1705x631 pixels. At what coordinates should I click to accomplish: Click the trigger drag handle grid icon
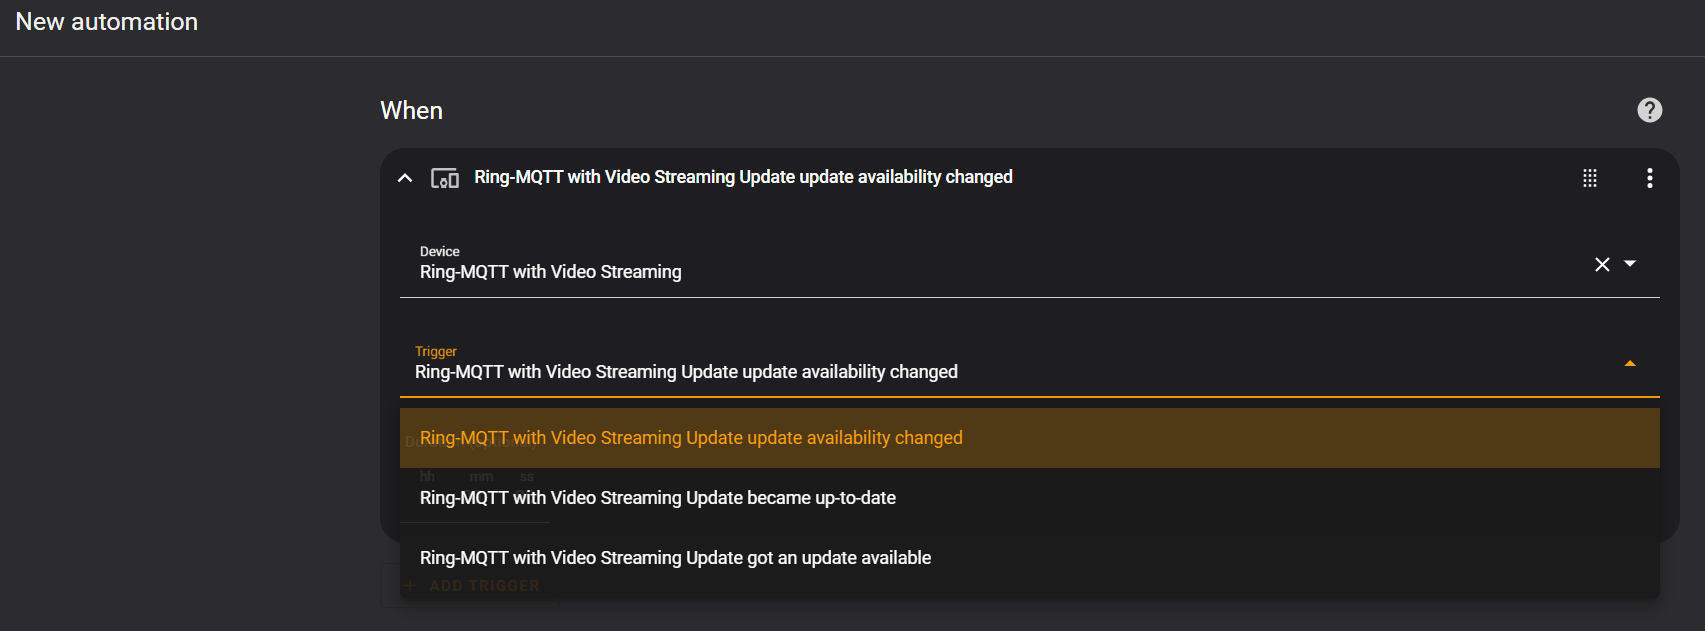[x=1589, y=178]
